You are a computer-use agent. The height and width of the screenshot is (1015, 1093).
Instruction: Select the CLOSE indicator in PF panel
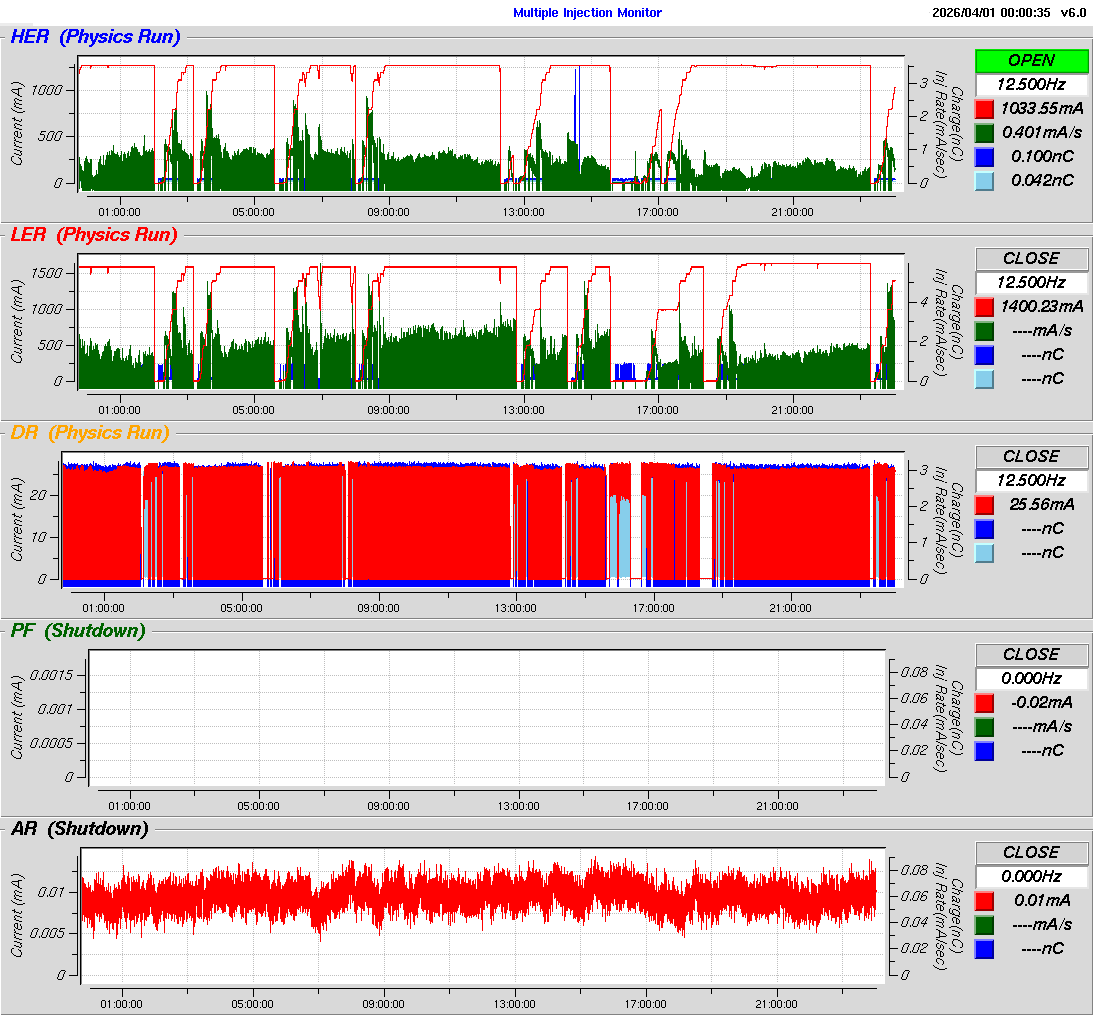(x=1031, y=654)
